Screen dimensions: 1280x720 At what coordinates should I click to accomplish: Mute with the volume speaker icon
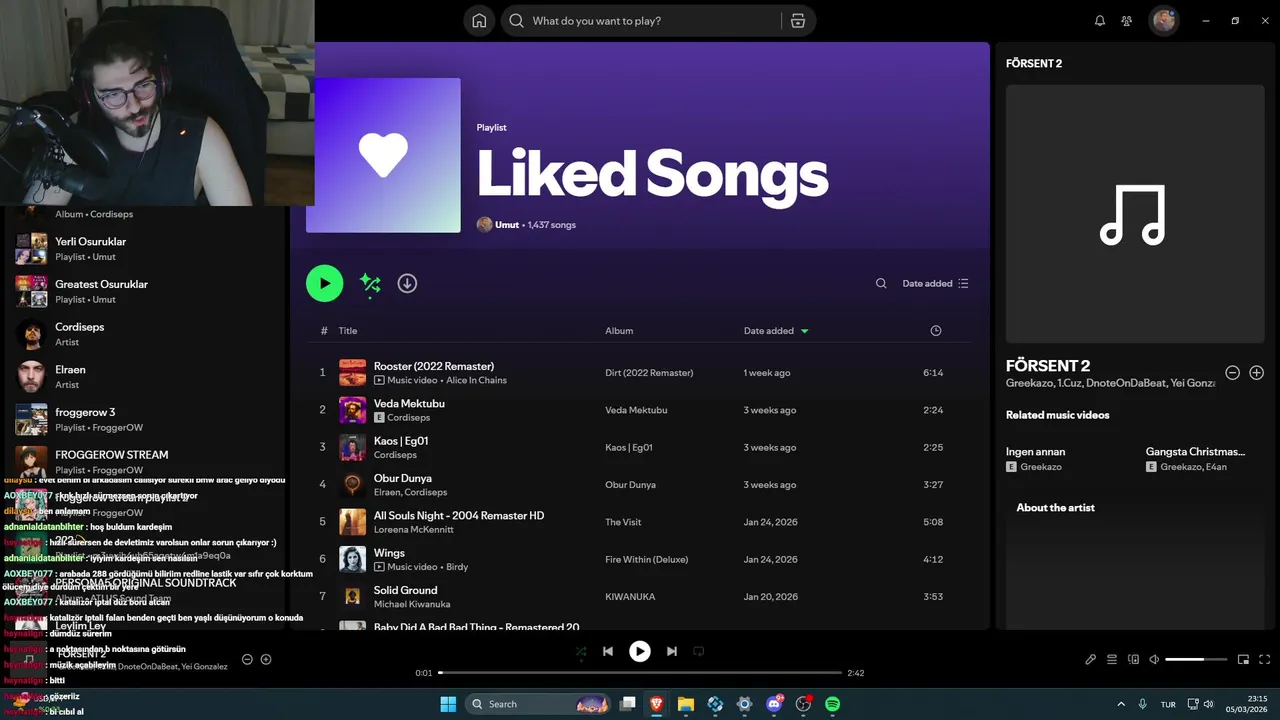point(1154,659)
